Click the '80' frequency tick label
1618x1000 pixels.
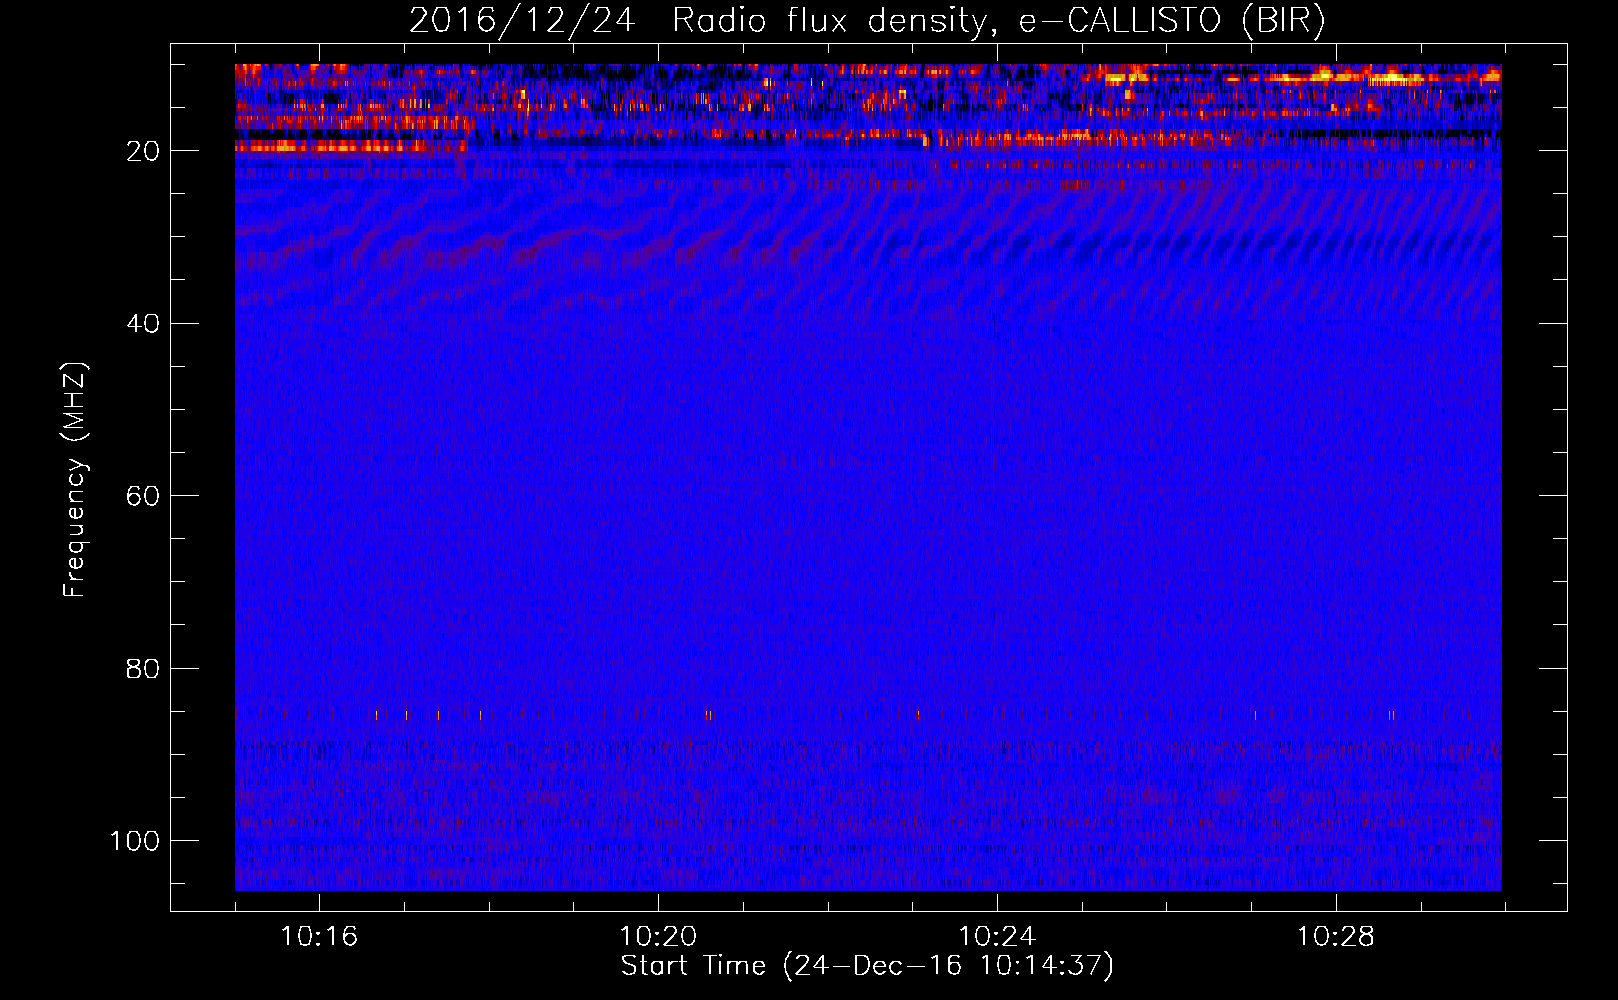tap(143, 669)
